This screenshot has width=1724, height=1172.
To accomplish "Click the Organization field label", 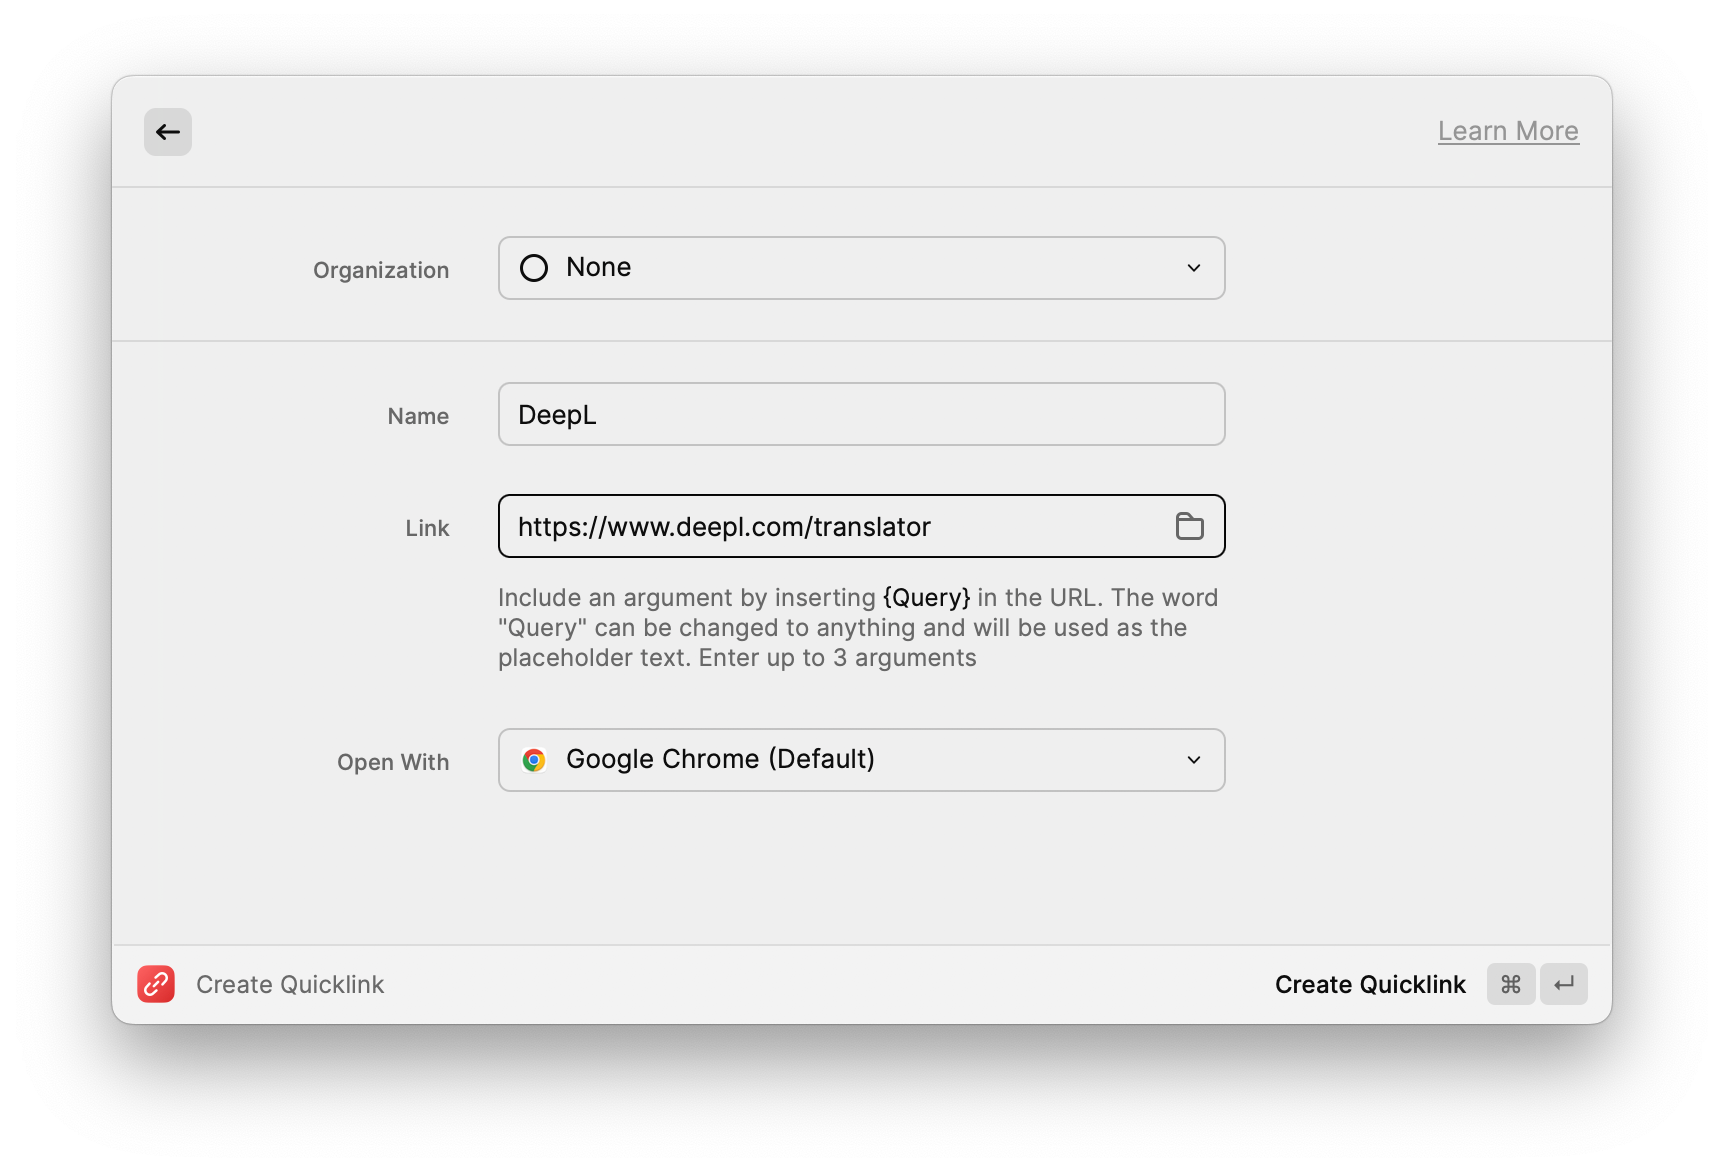I will 381,270.
